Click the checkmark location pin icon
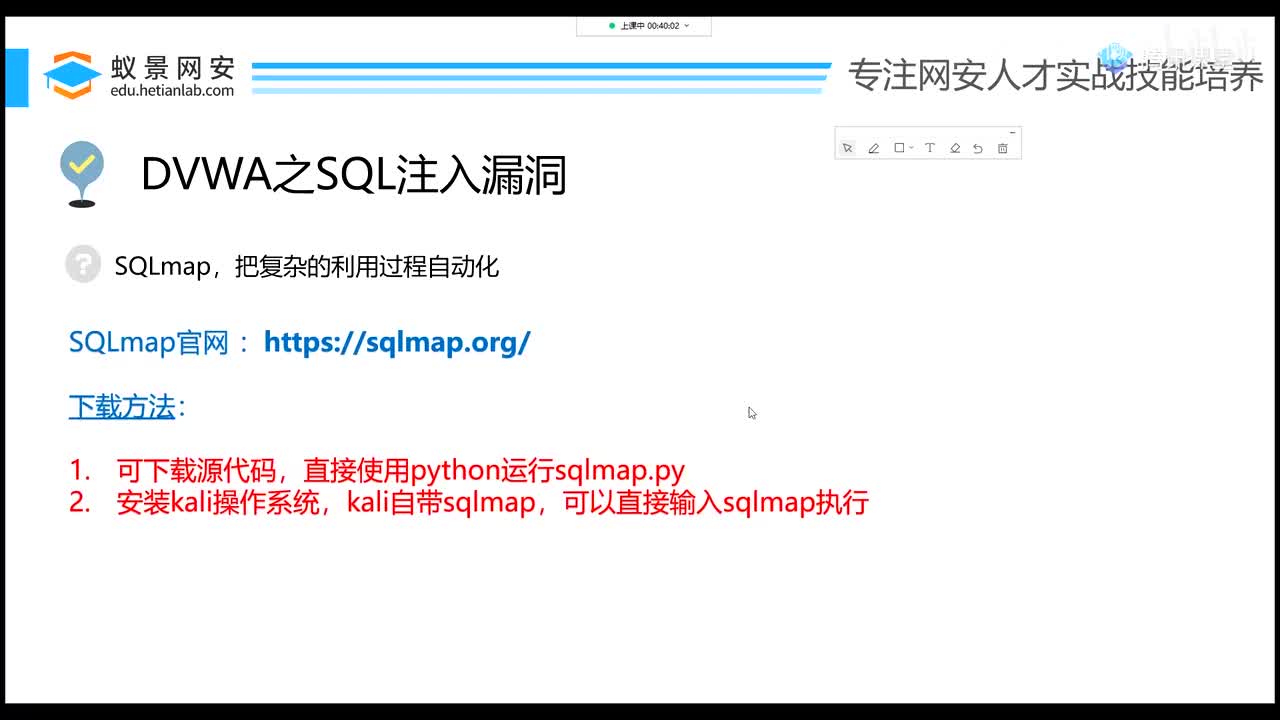This screenshot has width=1280, height=720. pyautogui.click(x=82, y=175)
